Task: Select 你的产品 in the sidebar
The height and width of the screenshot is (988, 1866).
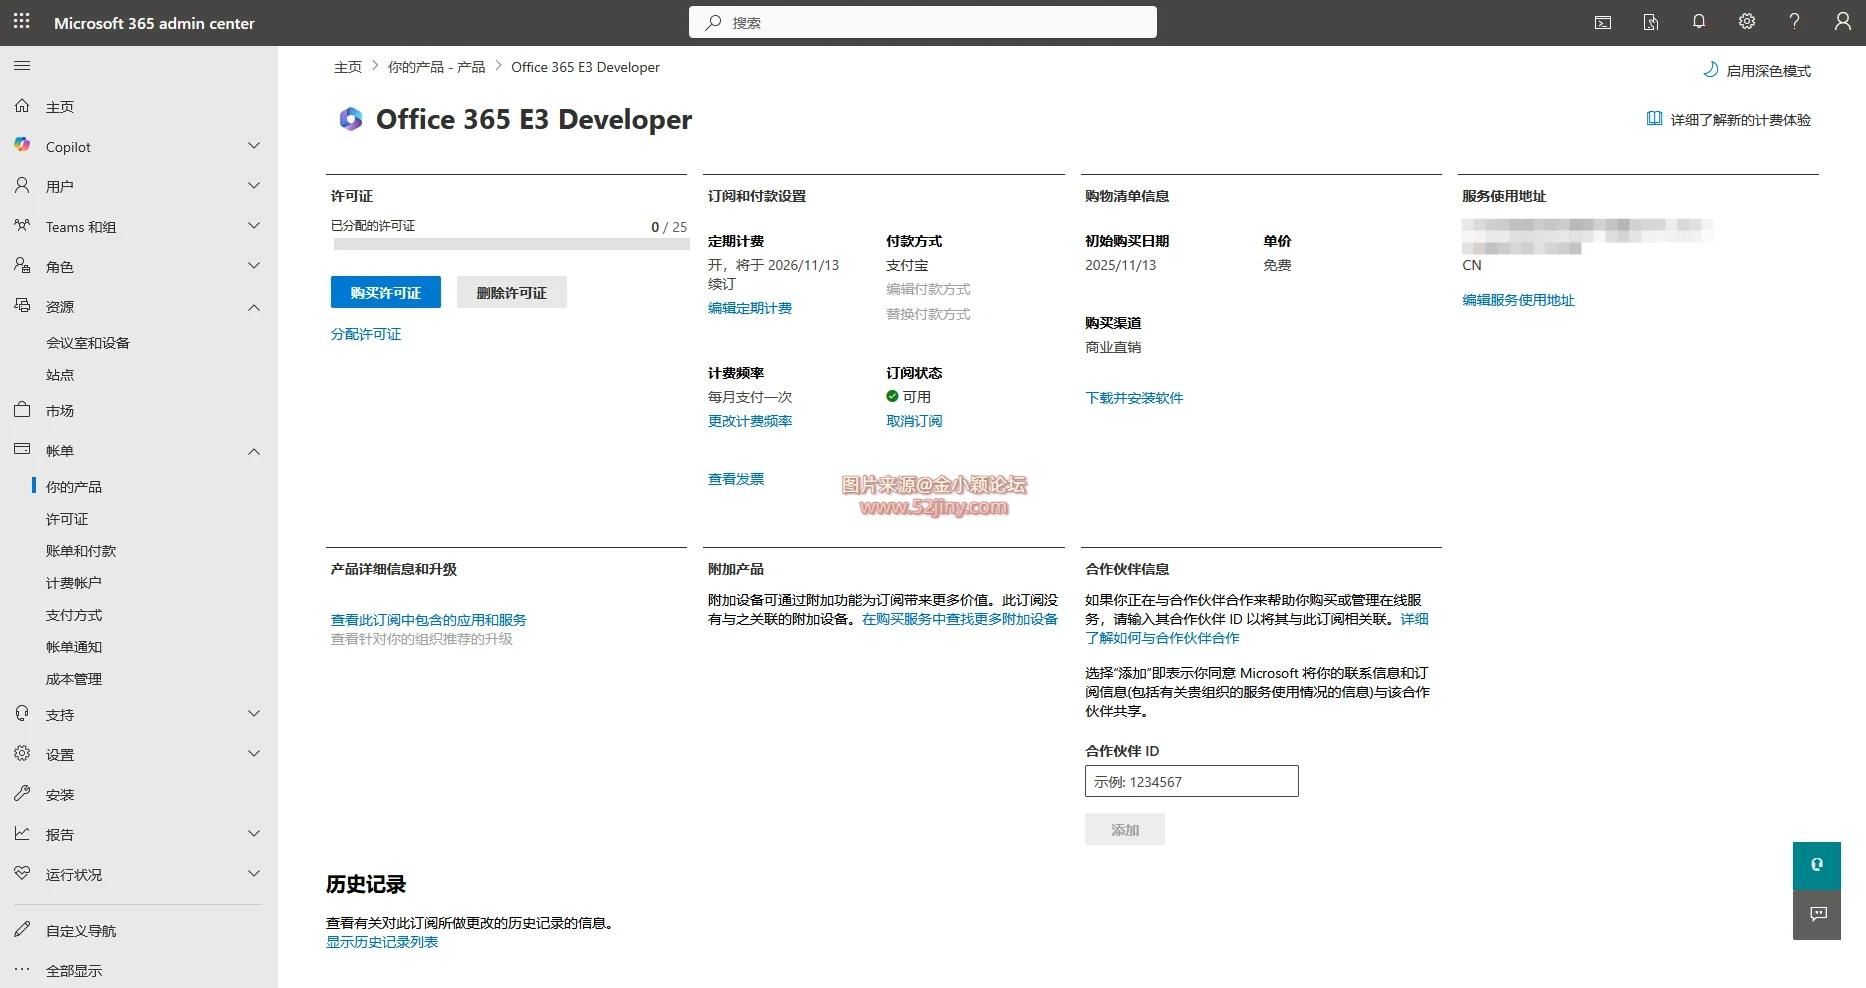Action: 74,486
